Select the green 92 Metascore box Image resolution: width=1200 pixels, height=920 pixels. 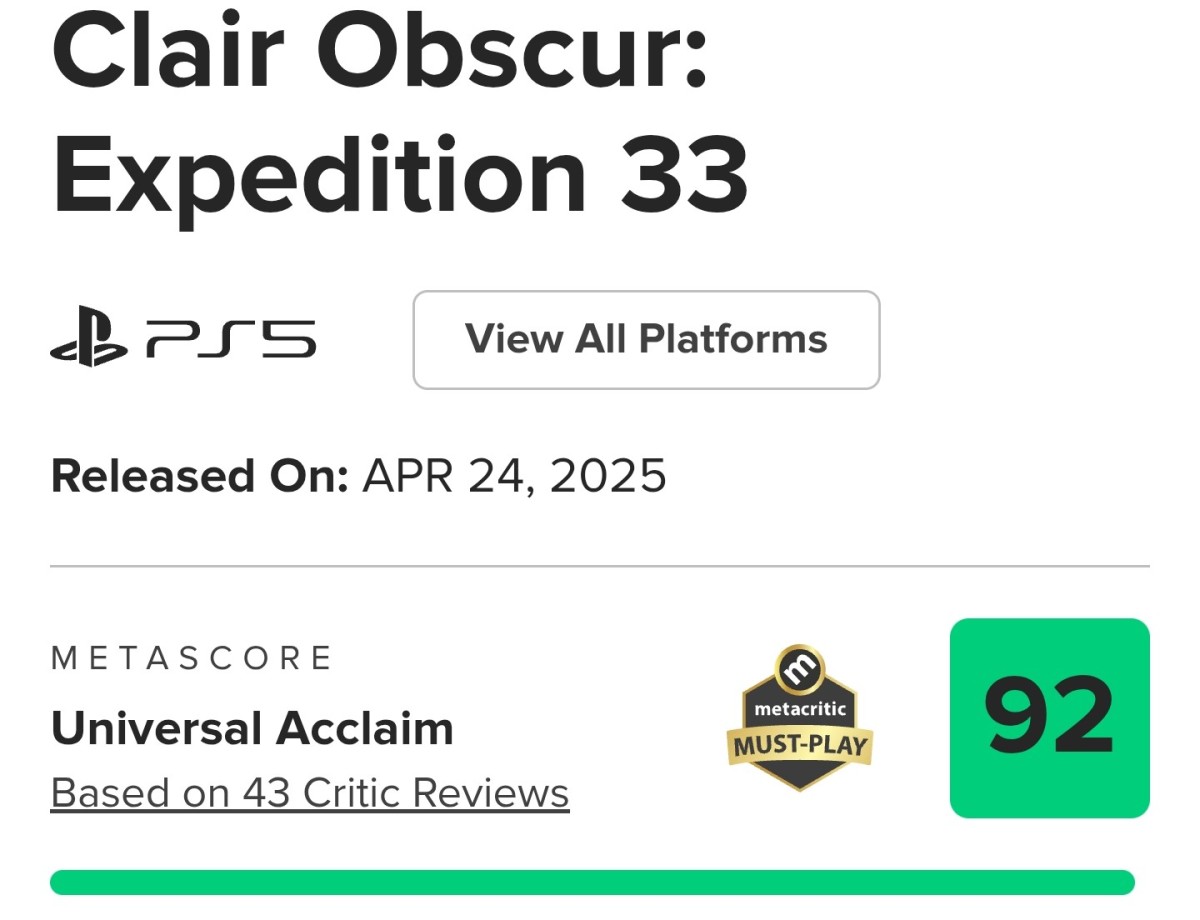click(x=1049, y=718)
